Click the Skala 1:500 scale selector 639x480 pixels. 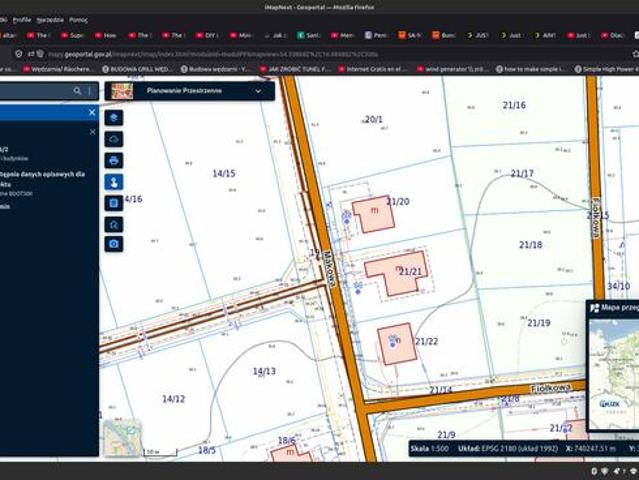point(430,449)
